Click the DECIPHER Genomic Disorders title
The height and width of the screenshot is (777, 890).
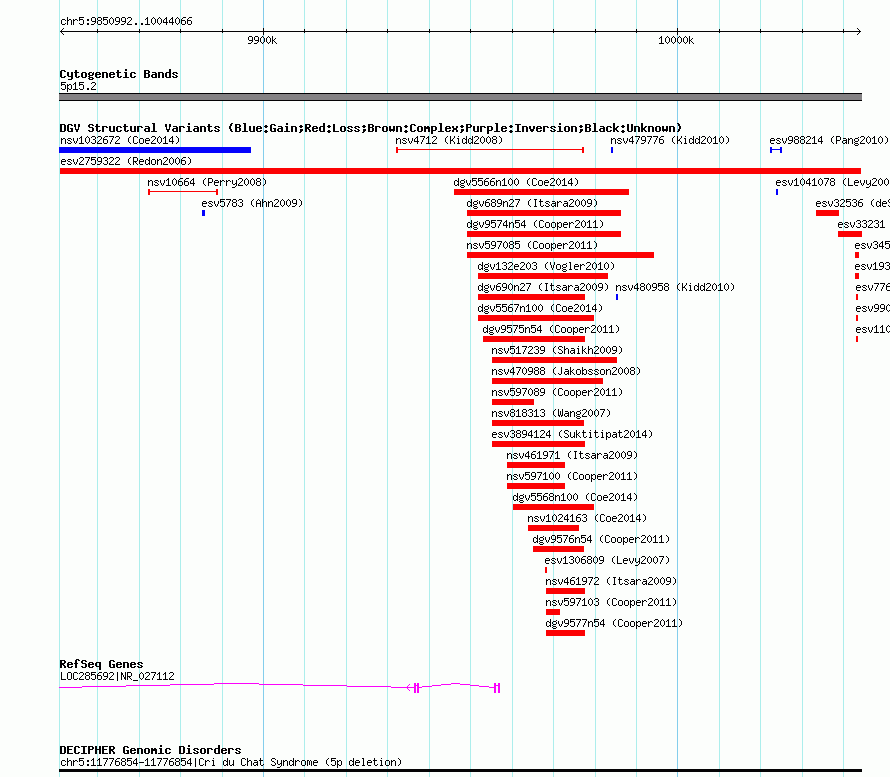click(150, 750)
